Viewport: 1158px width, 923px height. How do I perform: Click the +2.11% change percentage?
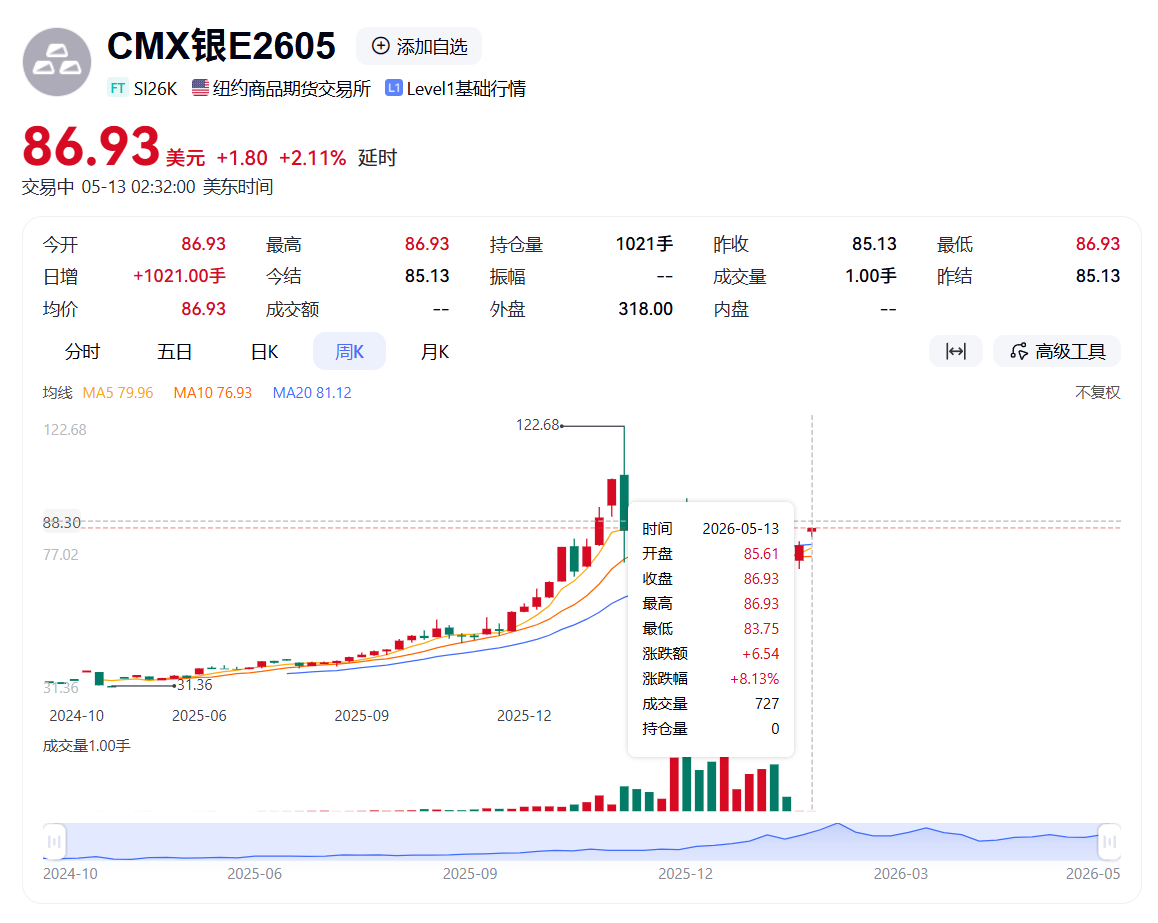[312, 158]
